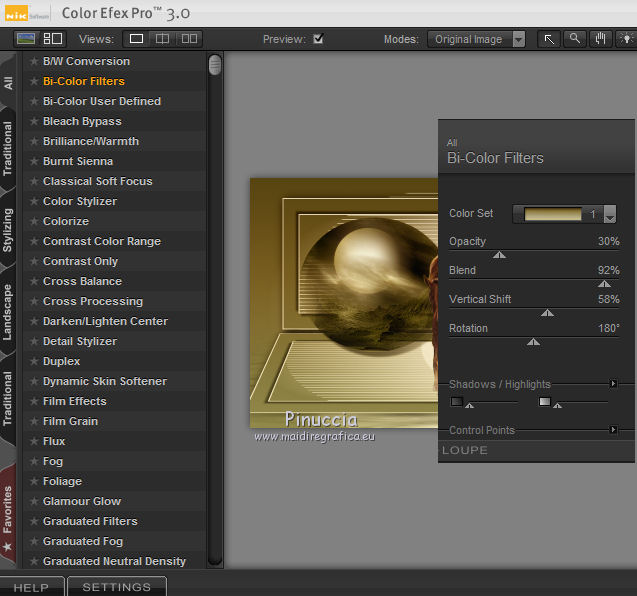Switch to side-by-side preview view
The image size is (637, 596).
[188, 39]
